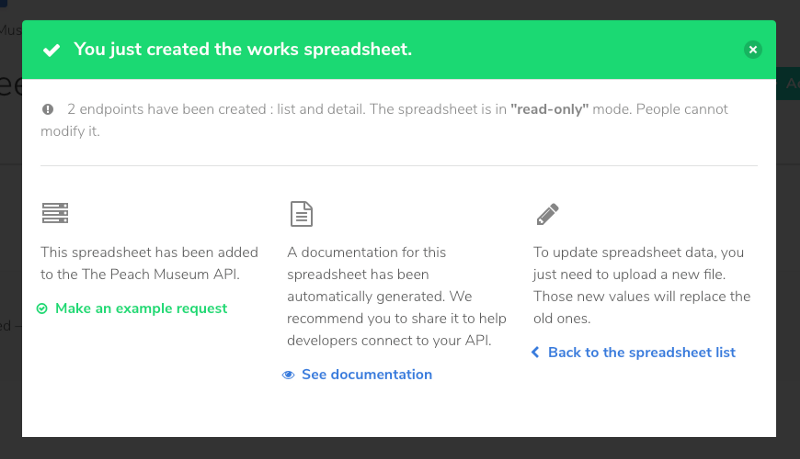This screenshot has width=800, height=459.
Task: Click the white checkmark icon in header
Action: [x=52, y=50]
